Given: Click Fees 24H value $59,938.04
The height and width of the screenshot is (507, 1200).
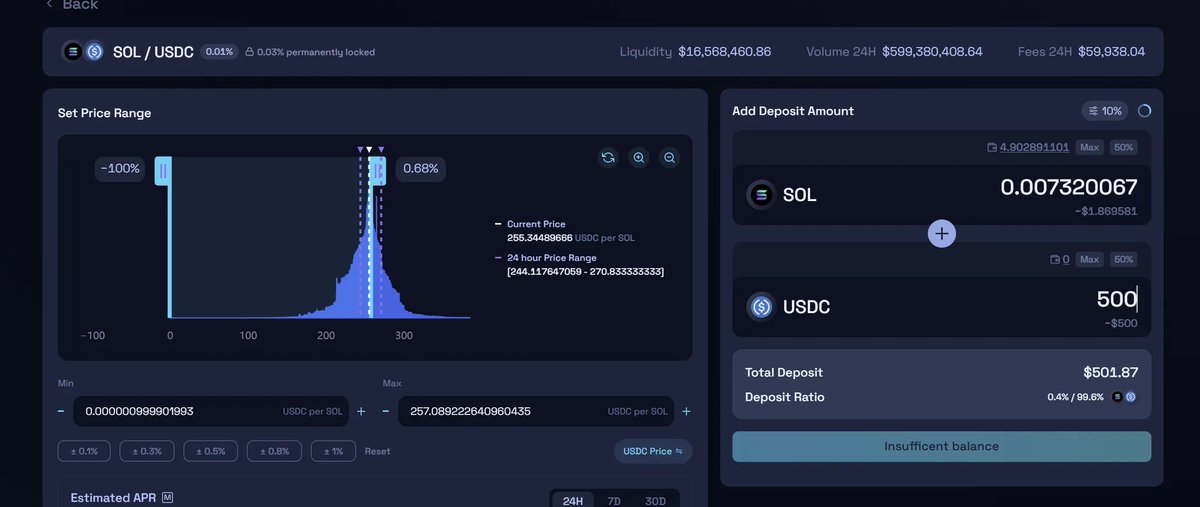Looking at the screenshot, I should pyautogui.click(x=1111, y=51).
